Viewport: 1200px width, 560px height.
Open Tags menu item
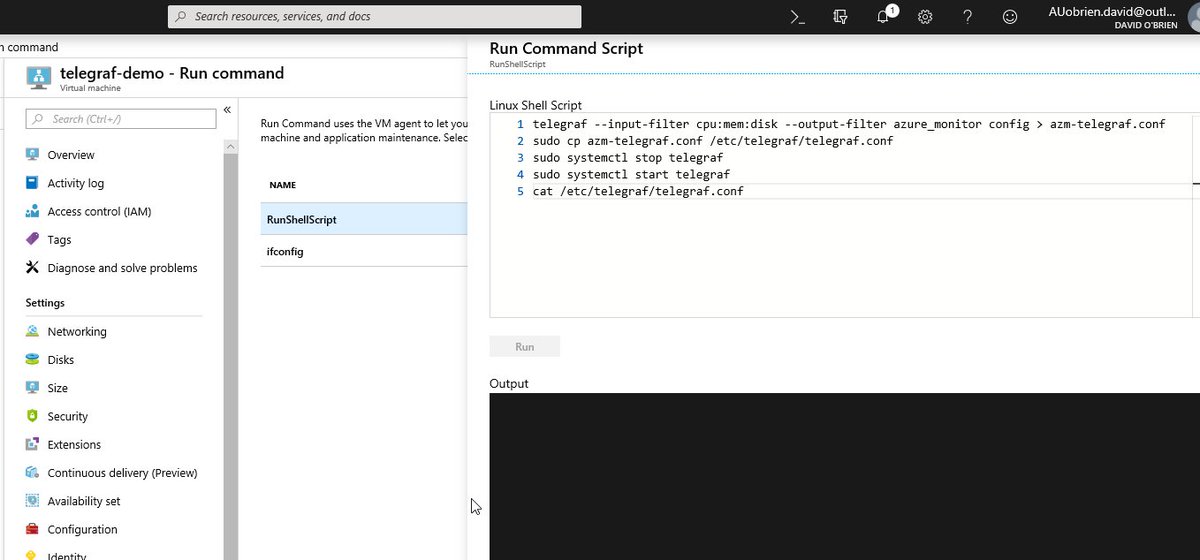tap(59, 240)
